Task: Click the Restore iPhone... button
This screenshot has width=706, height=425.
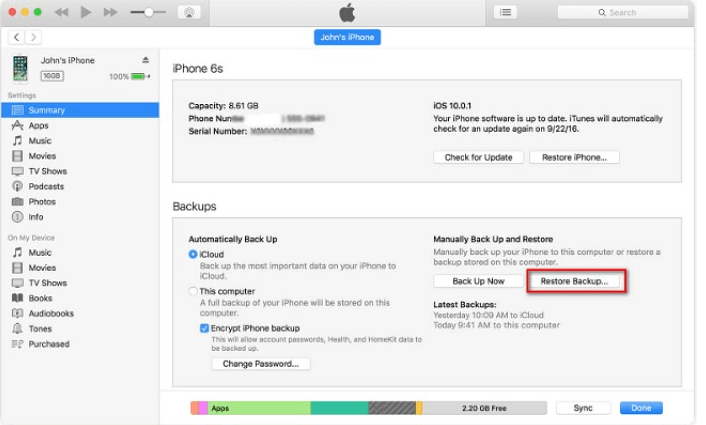Action: point(574,158)
